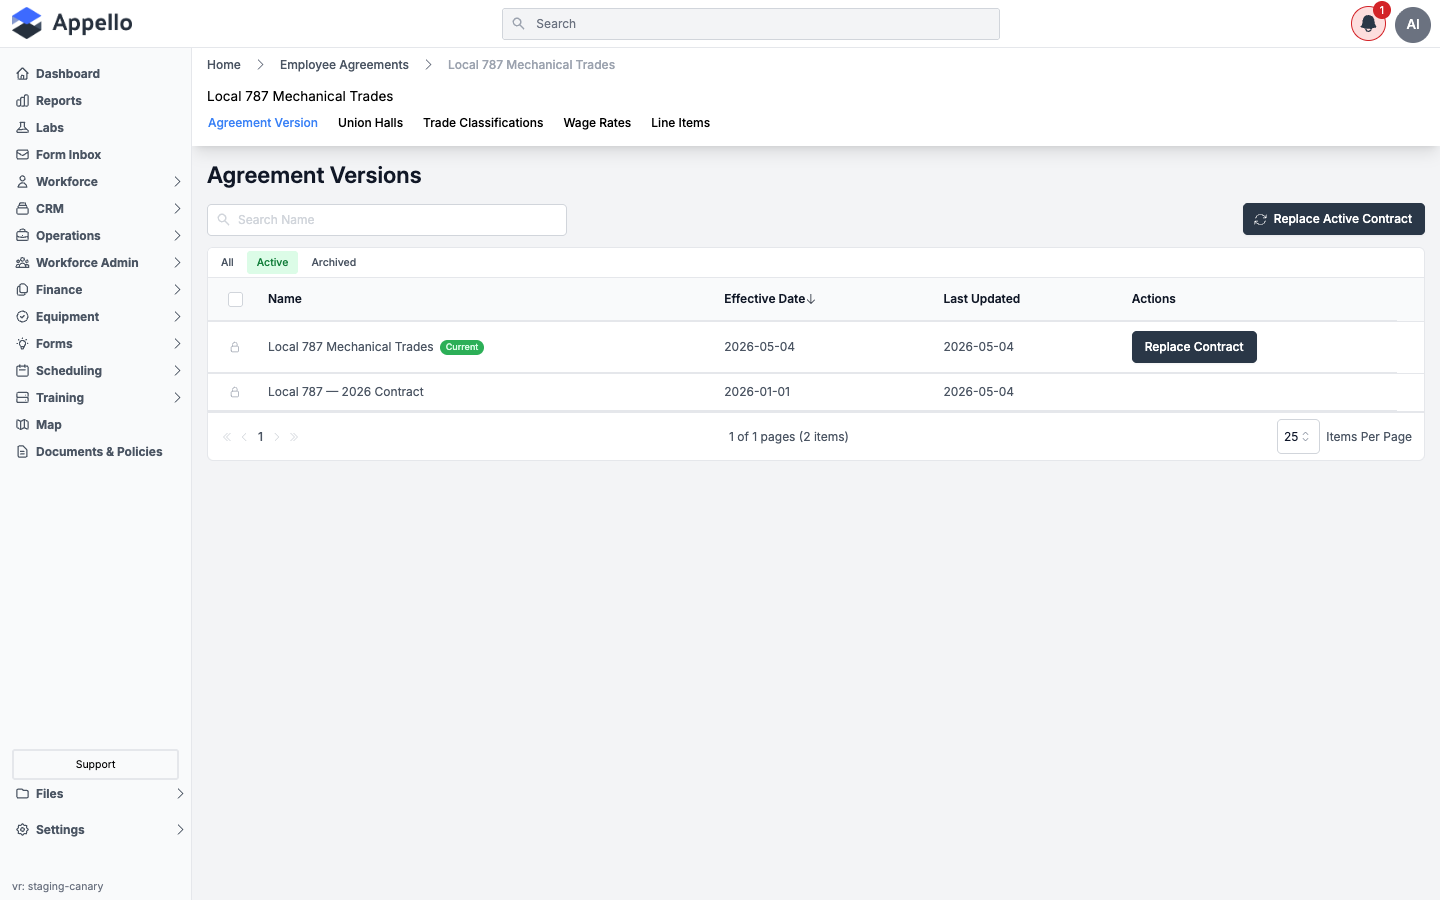Go to Employee Agreements breadcrumb
The height and width of the screenshot is (918, 1440).
click(344, 65)
